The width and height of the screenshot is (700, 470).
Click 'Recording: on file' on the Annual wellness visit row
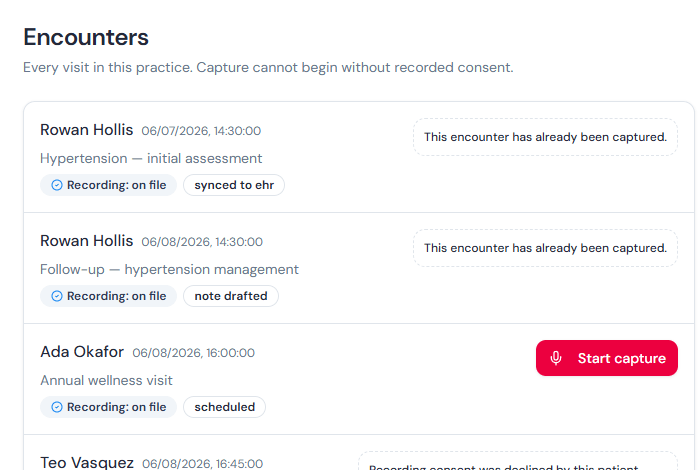(x=108, y=407)
